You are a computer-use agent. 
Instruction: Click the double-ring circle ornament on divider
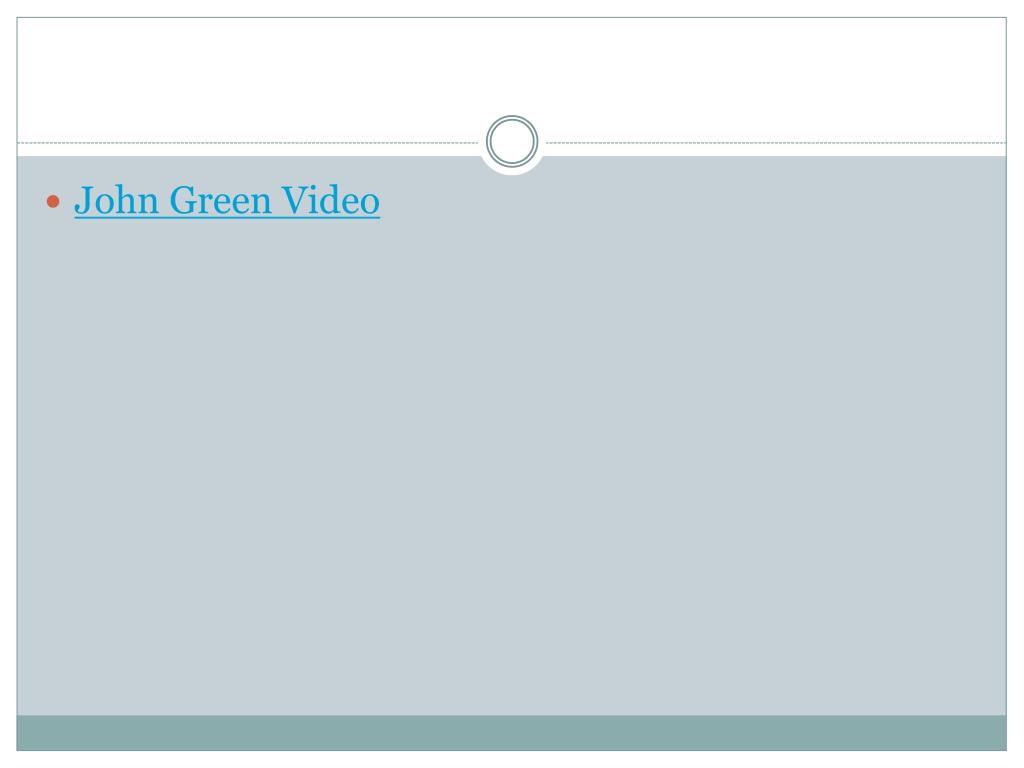(x=512, y=141)
